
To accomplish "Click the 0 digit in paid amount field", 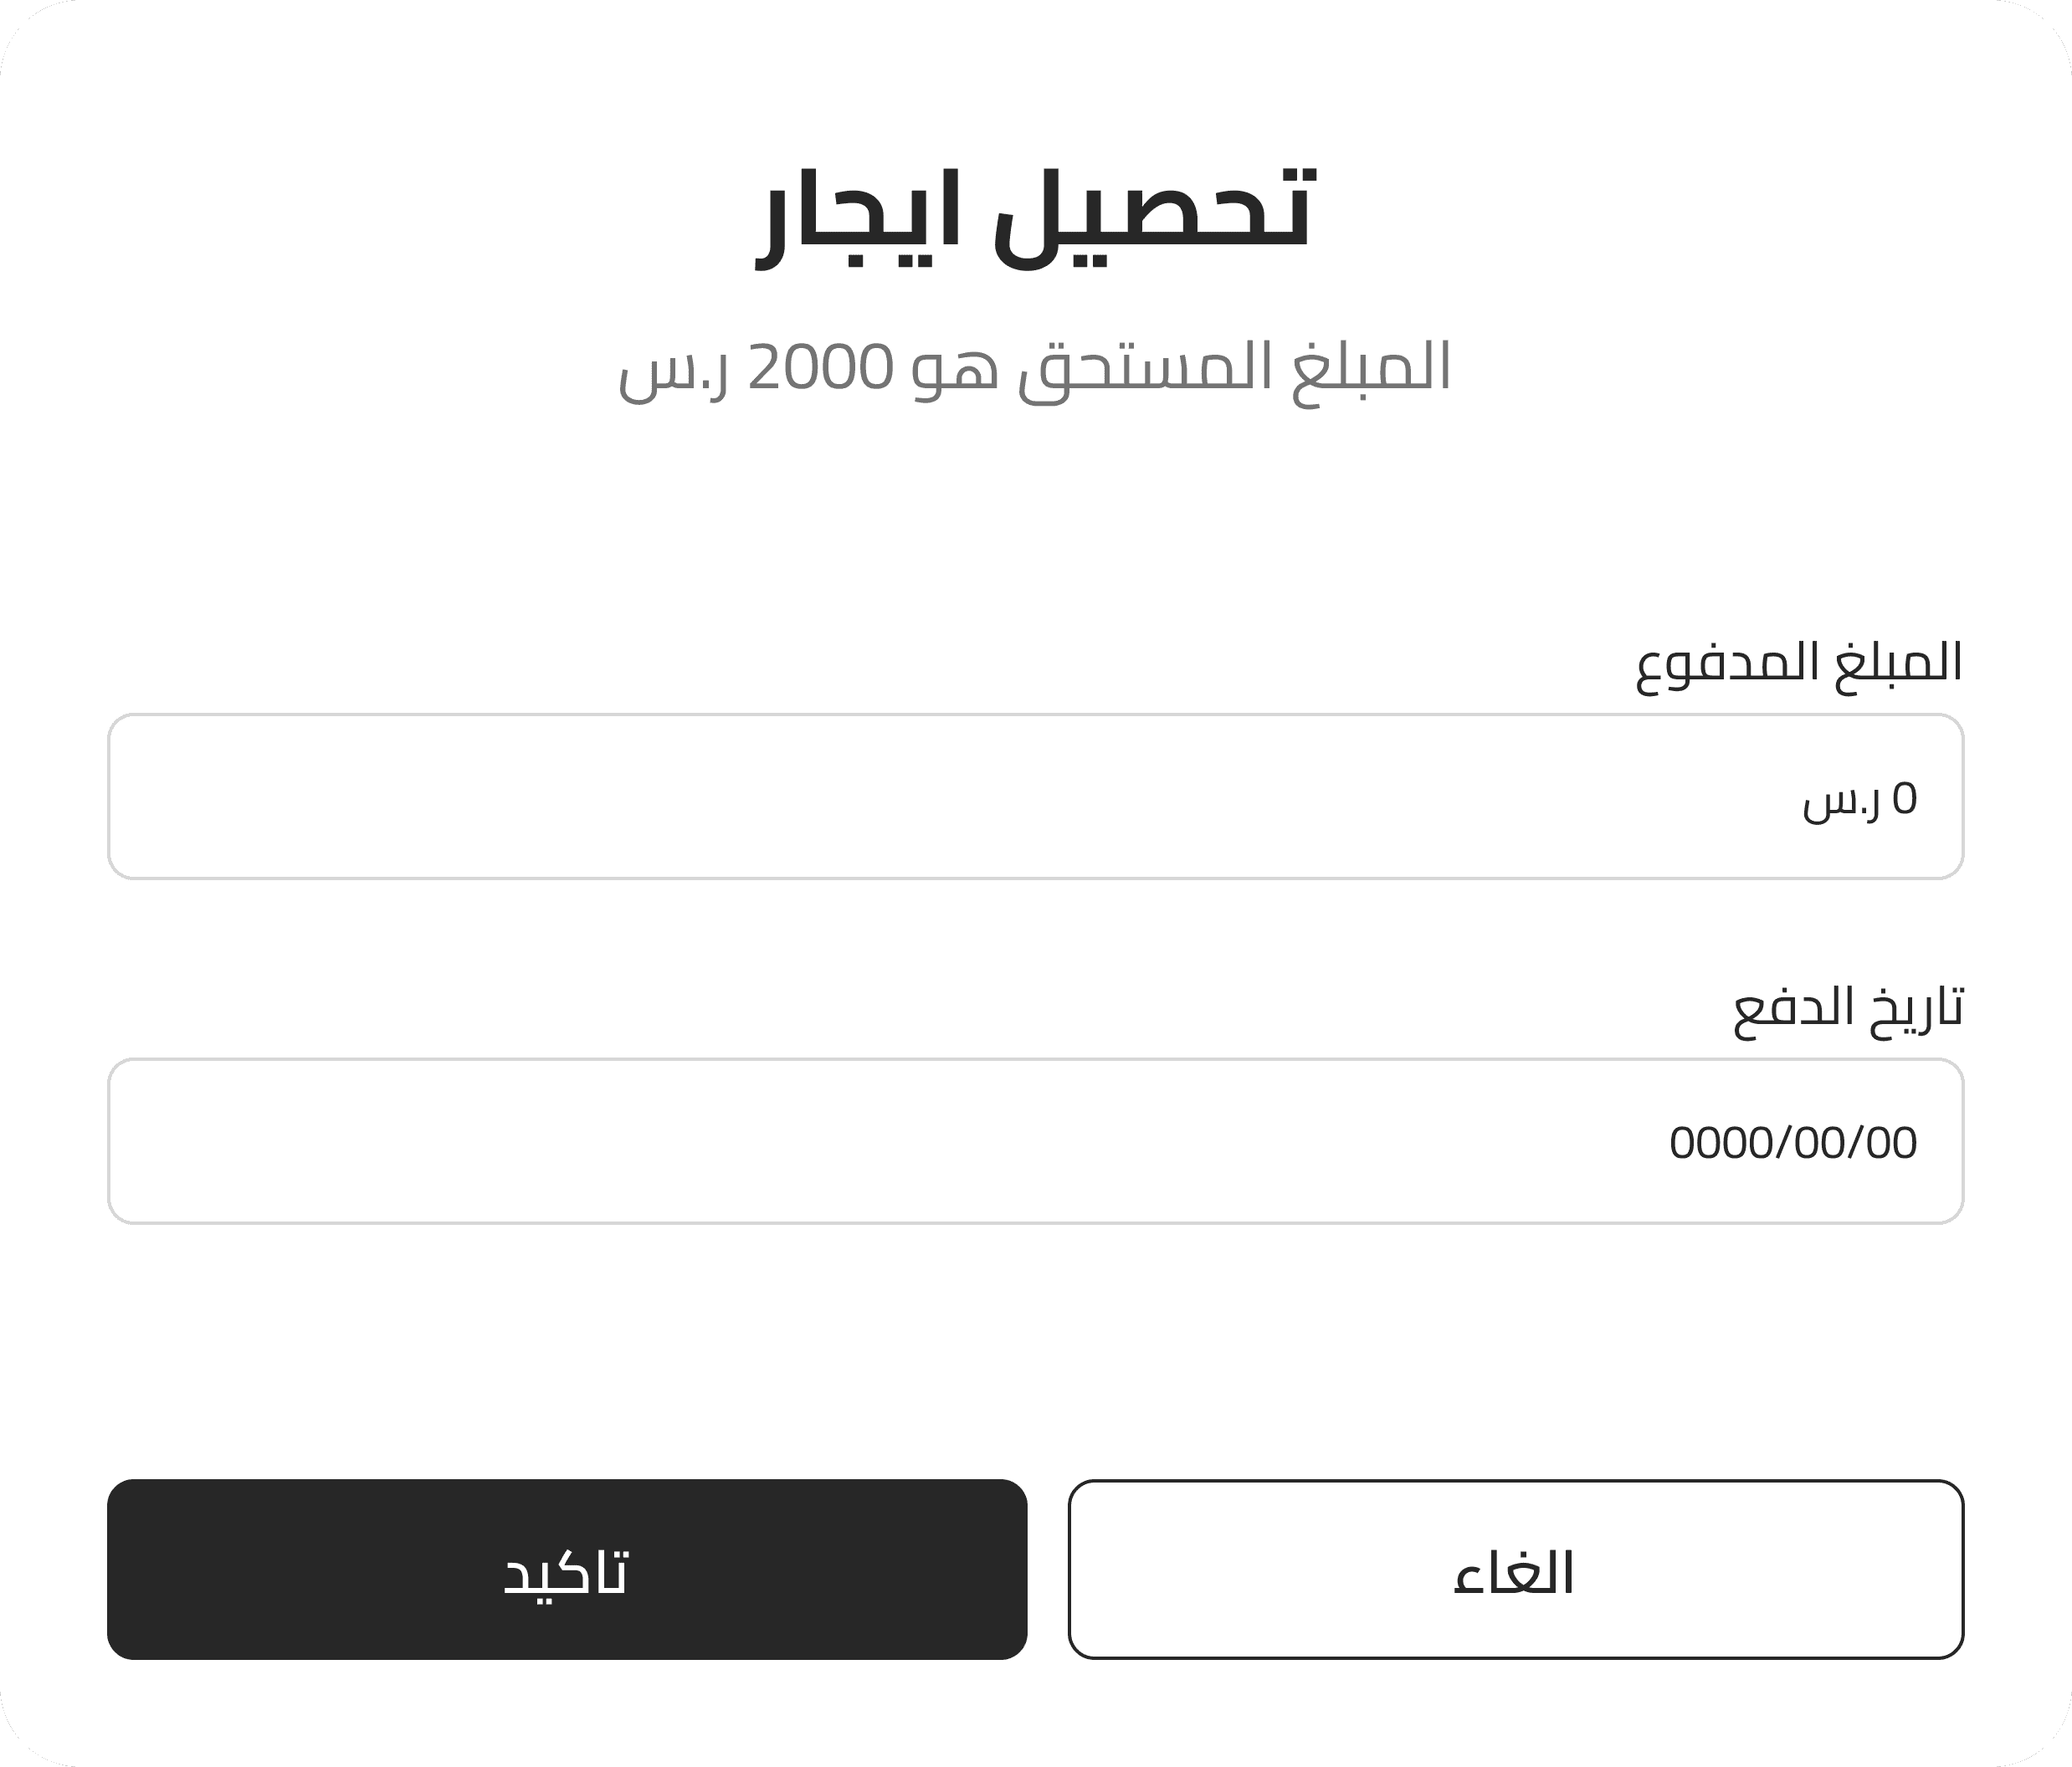I will click(x=1905, y=798).
